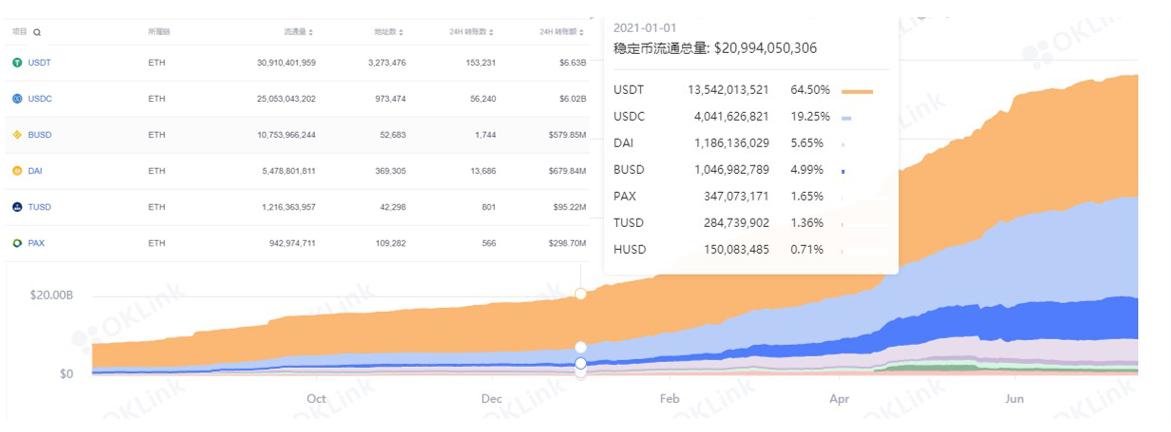This screenshot has width=1171, height=432.
Task: Click PAX supply value 942,974,711
Action: tap(292, 243)
